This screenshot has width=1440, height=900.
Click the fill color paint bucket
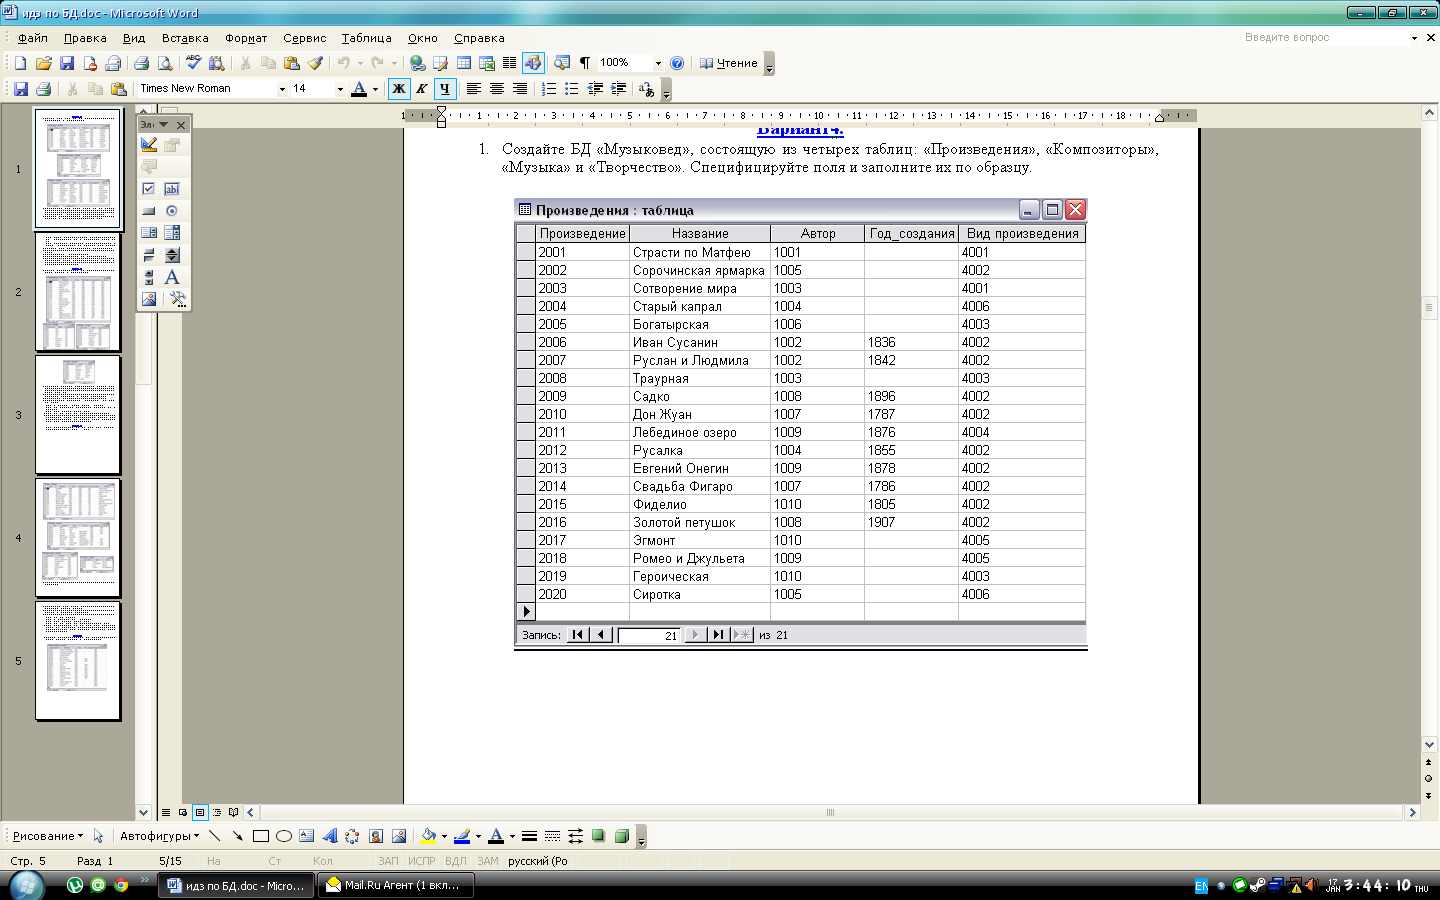[x=428, y=836]
